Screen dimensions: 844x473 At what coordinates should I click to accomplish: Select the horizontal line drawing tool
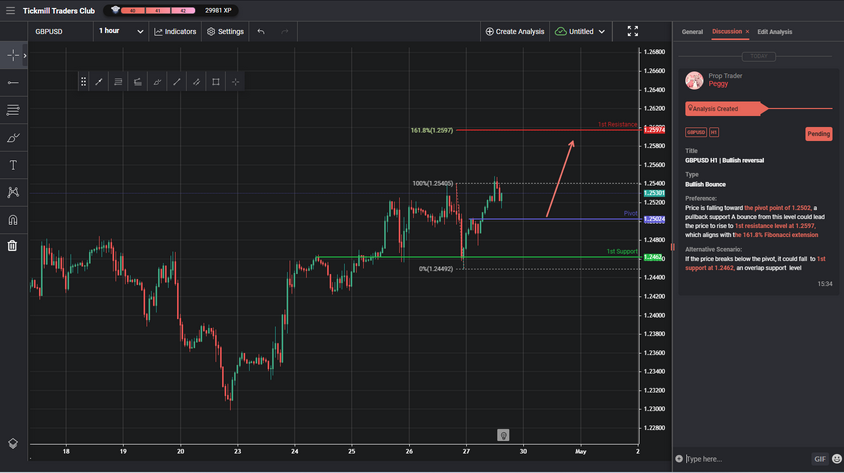tap(13, 83)
